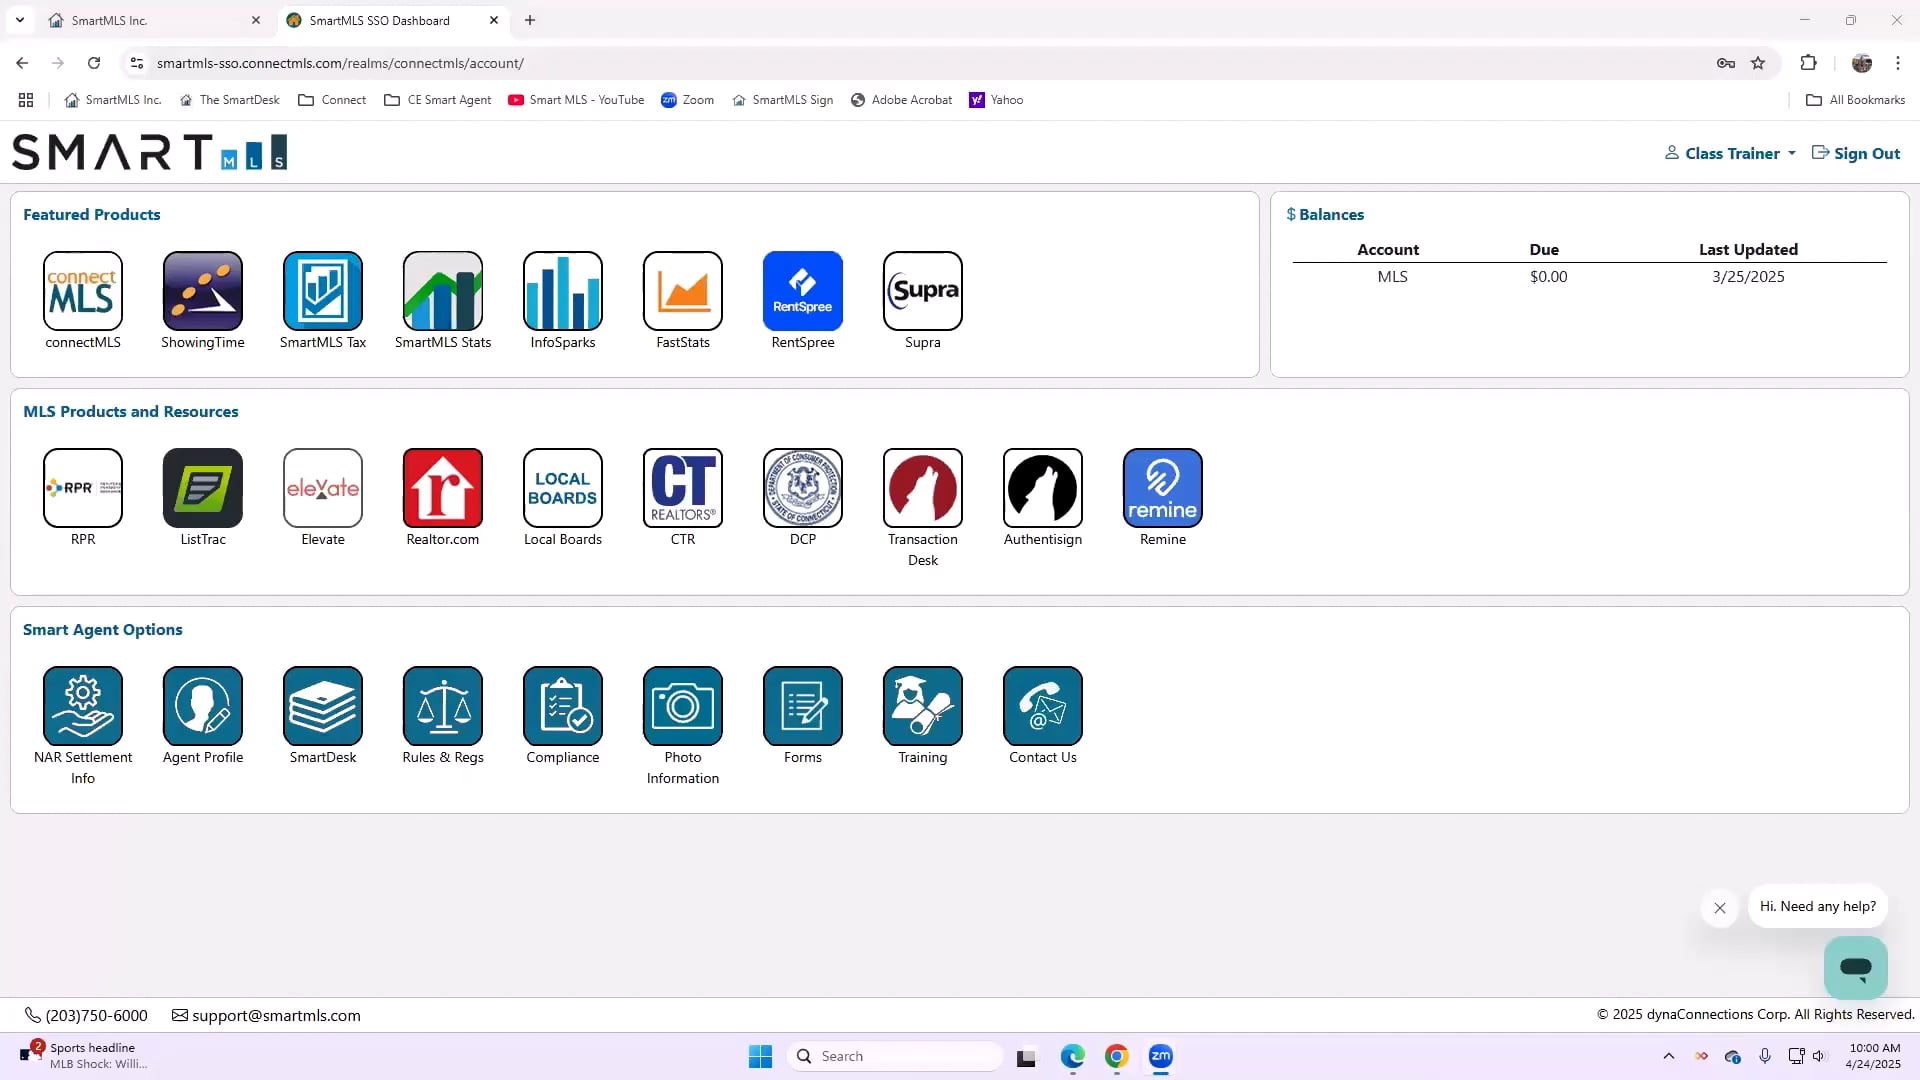Open the Rules & Regs icon
The height and width of the screenshot is (1080, 1920).
(442, 706)
